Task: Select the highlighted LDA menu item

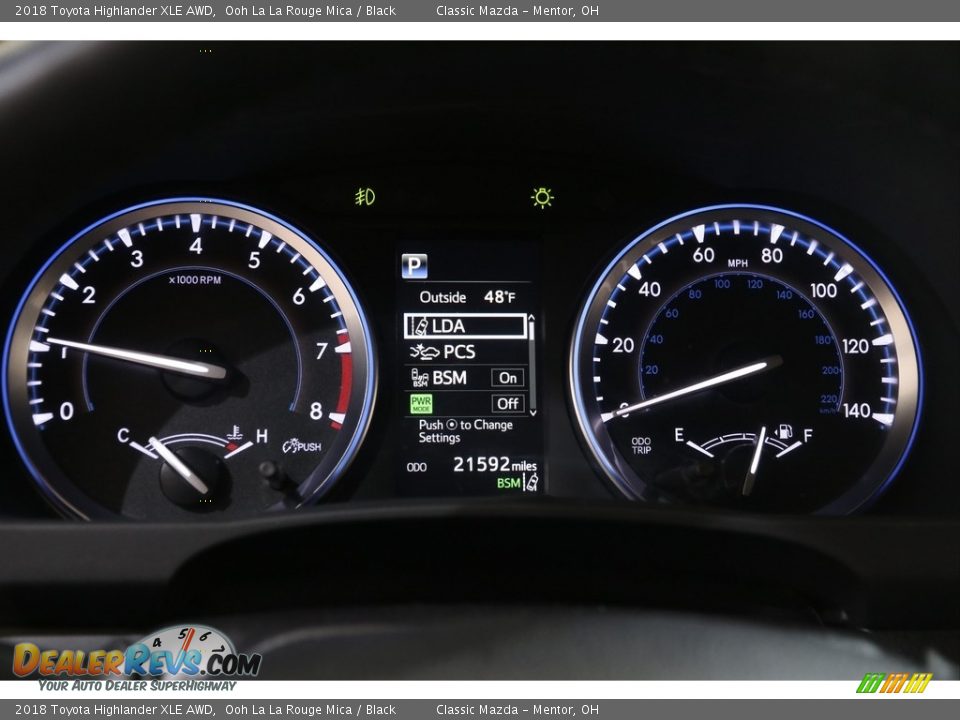Action: tap(465, 326)
